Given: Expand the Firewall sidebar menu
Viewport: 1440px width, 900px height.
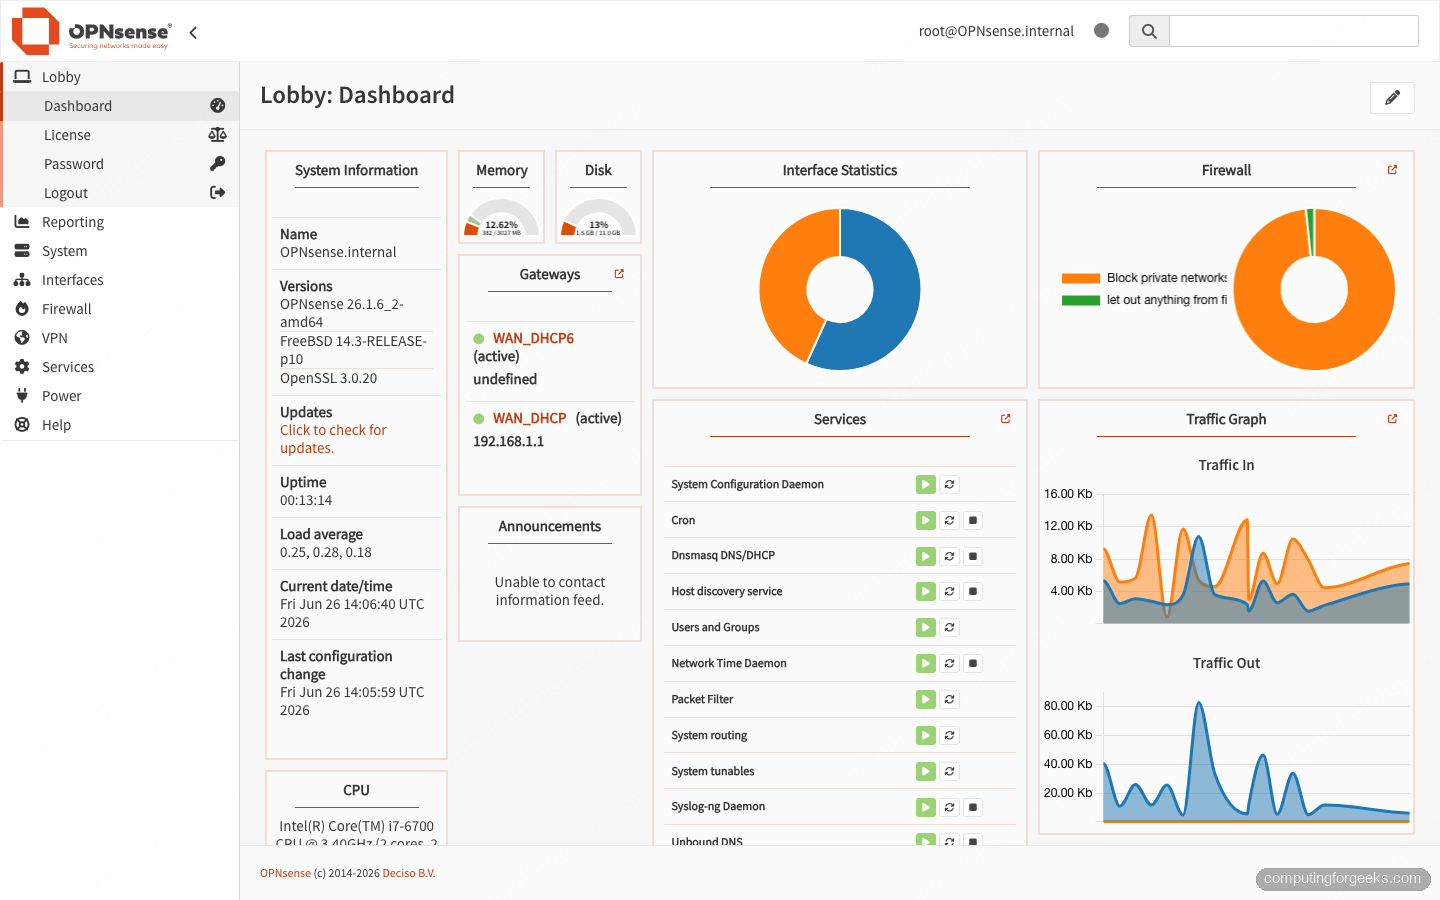Looking at the screenshot, I should click(x=120, y=309).
